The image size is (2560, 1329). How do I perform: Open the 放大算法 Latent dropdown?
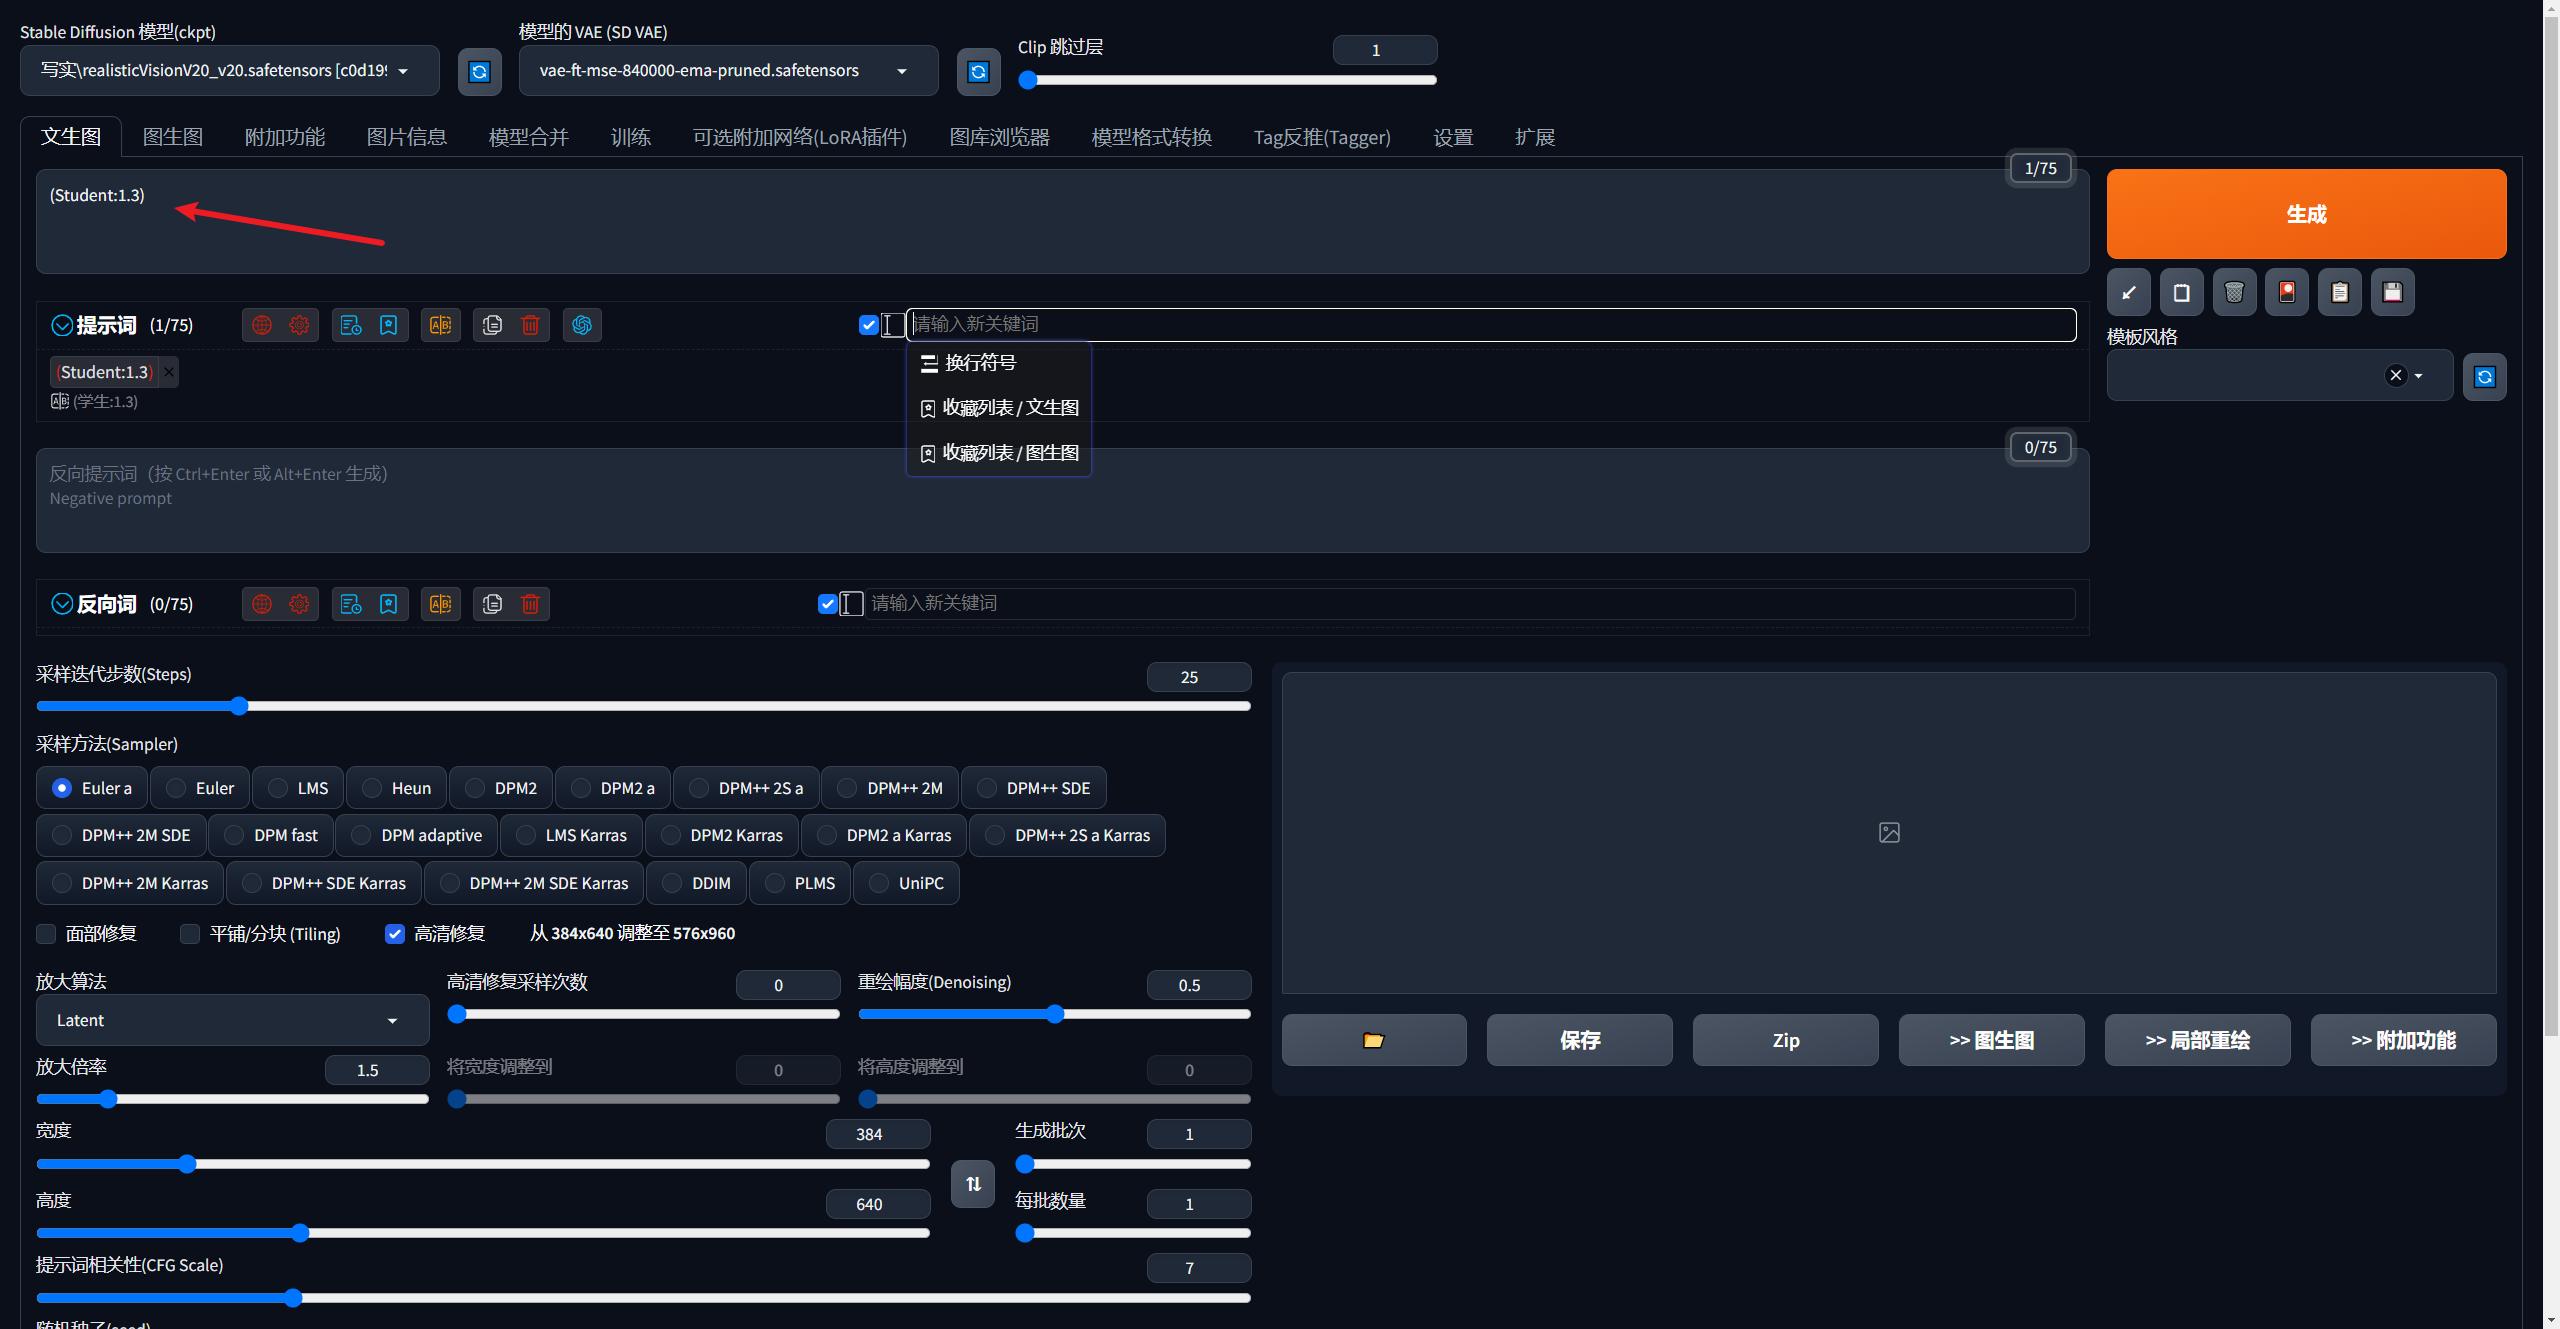click(x=232, y=1020)
